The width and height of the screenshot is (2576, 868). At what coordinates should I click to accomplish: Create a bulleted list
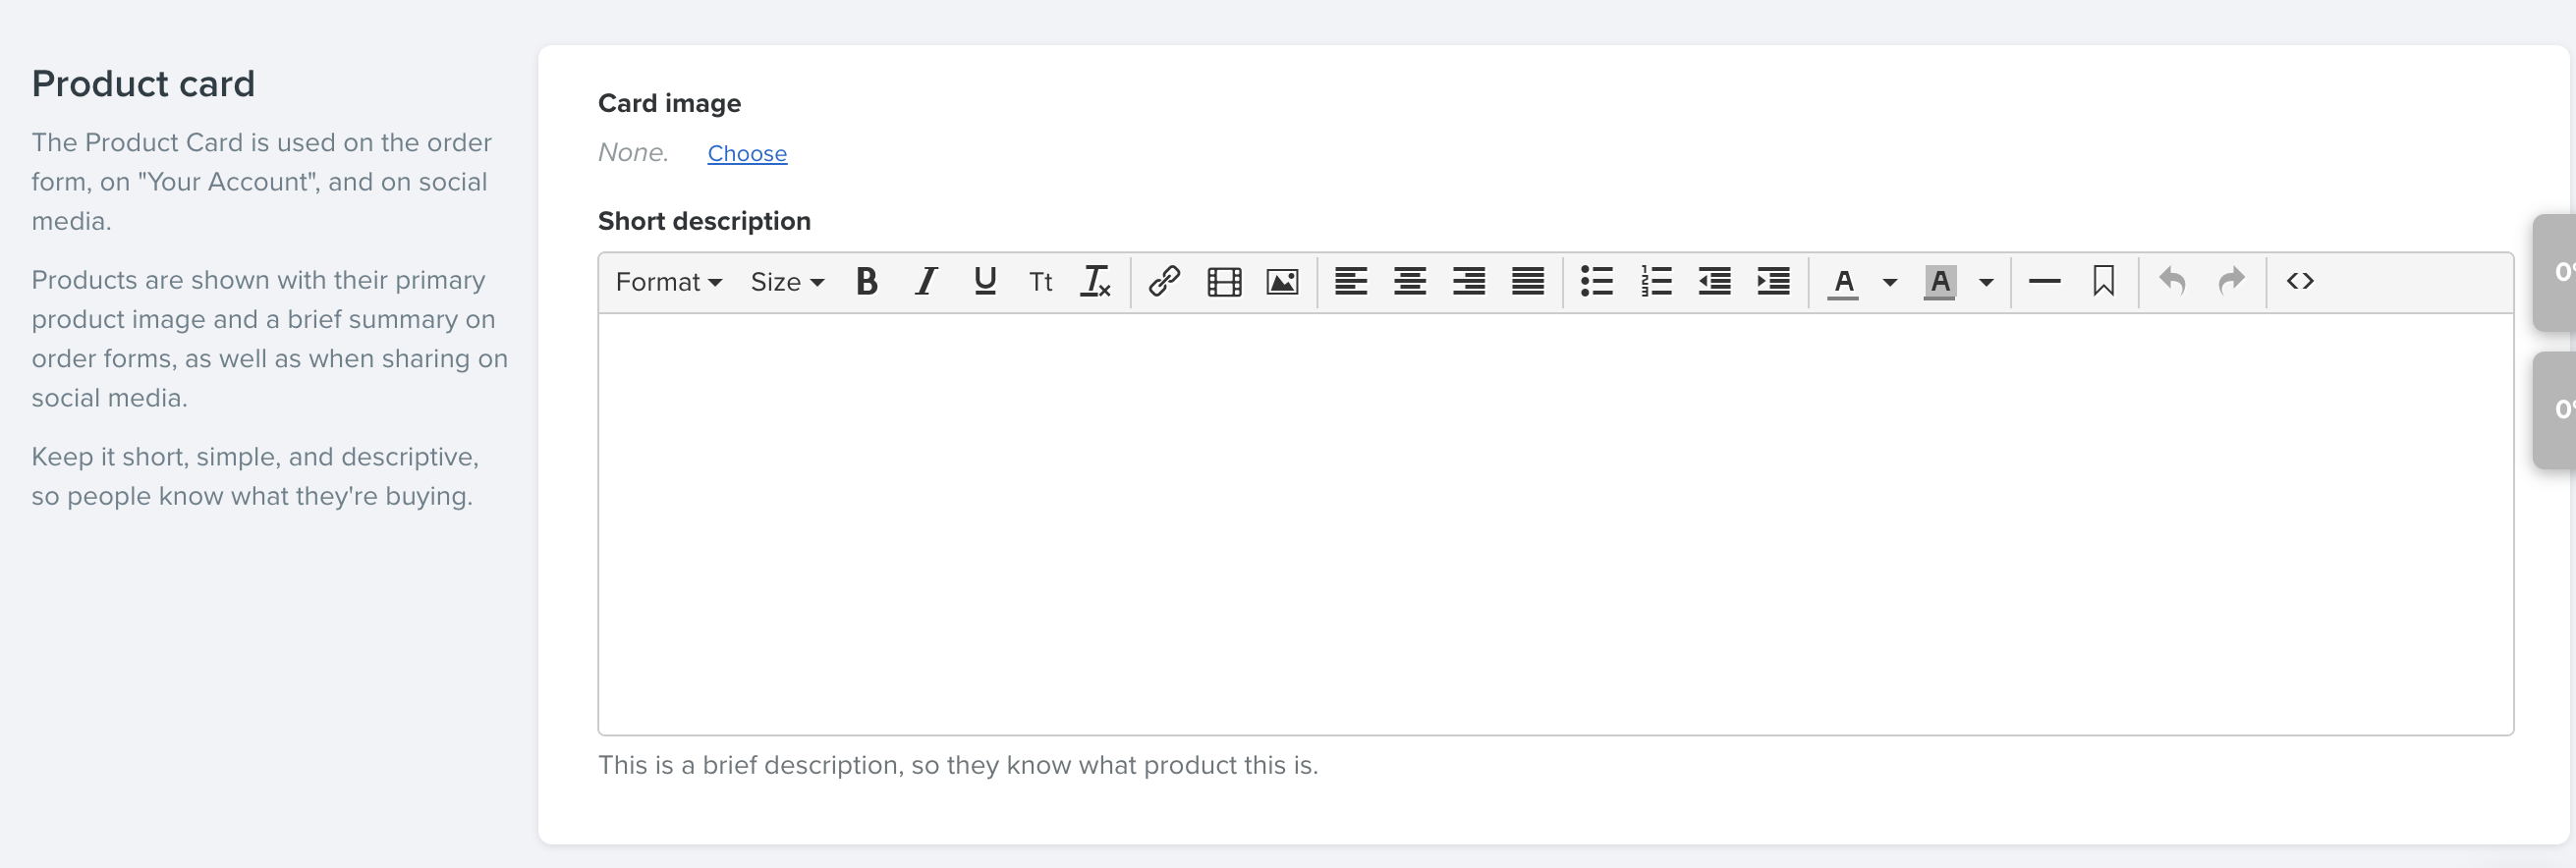pyautogui.click(x=1596, y=282)
